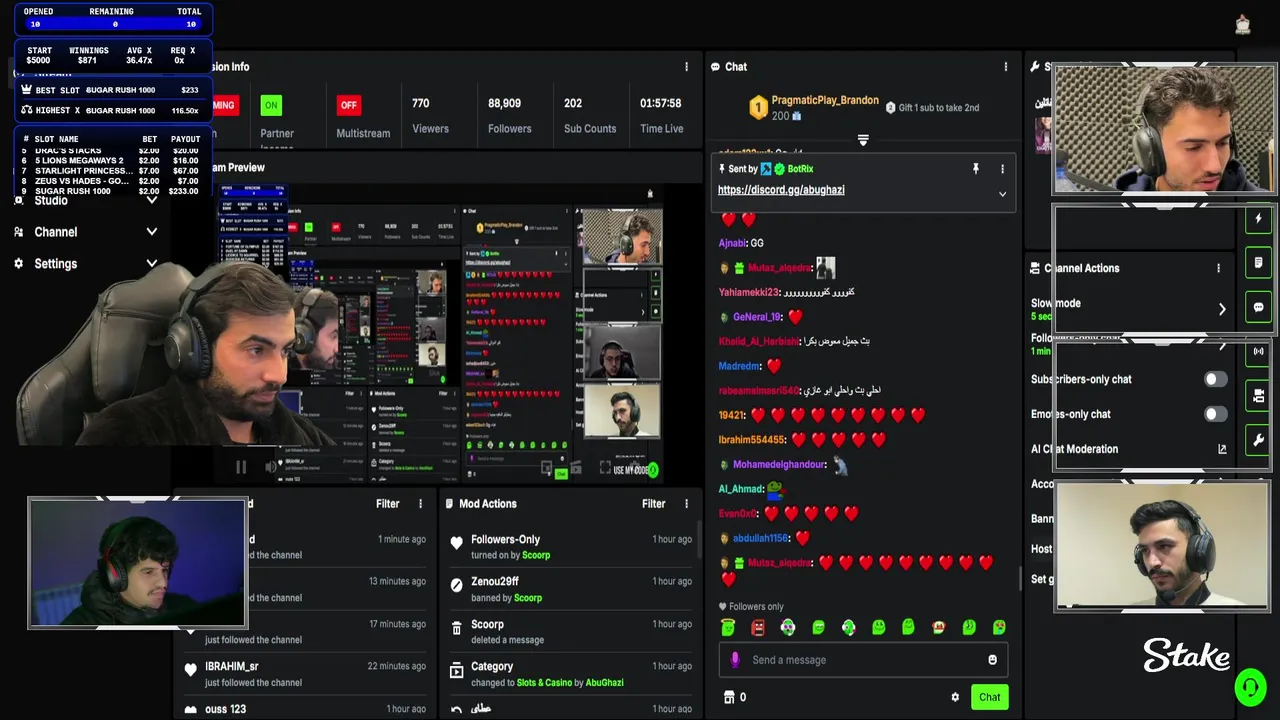Viewport: 1280px width, 720px height.
Task: Click collapse arrows above pinned message
Action: pyautogui.click(x=863, y=140)
